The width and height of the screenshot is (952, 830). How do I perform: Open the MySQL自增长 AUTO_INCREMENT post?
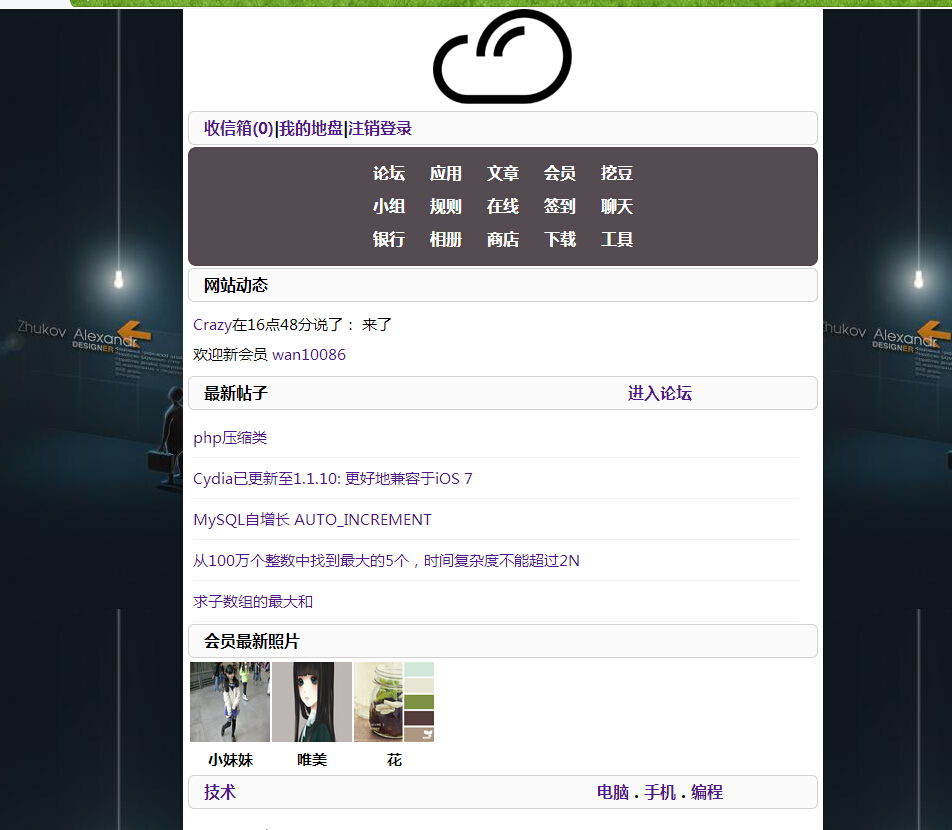point(312,520)
